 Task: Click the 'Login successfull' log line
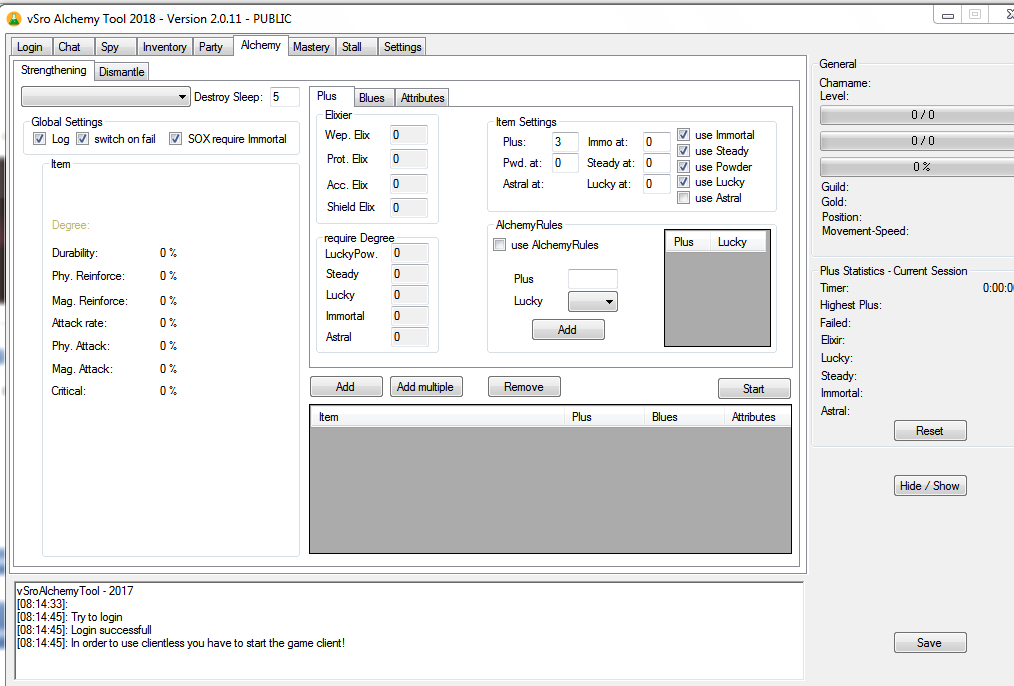(x=84, y=630)
